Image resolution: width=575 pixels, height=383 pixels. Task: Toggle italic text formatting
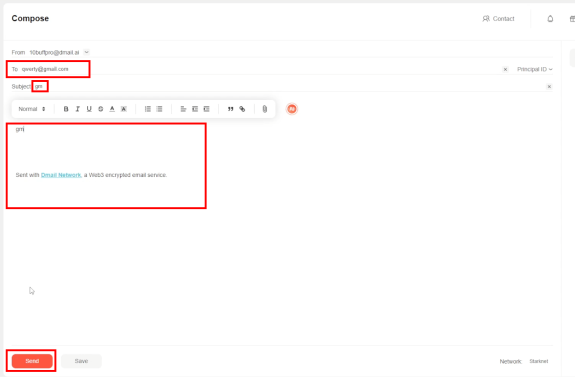[77, 109]
